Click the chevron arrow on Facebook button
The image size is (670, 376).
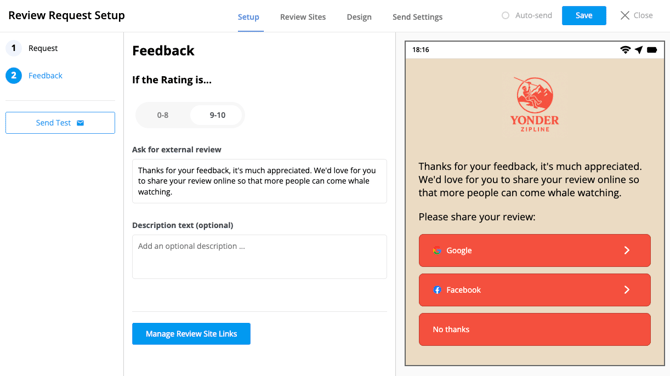pos(626,290)
